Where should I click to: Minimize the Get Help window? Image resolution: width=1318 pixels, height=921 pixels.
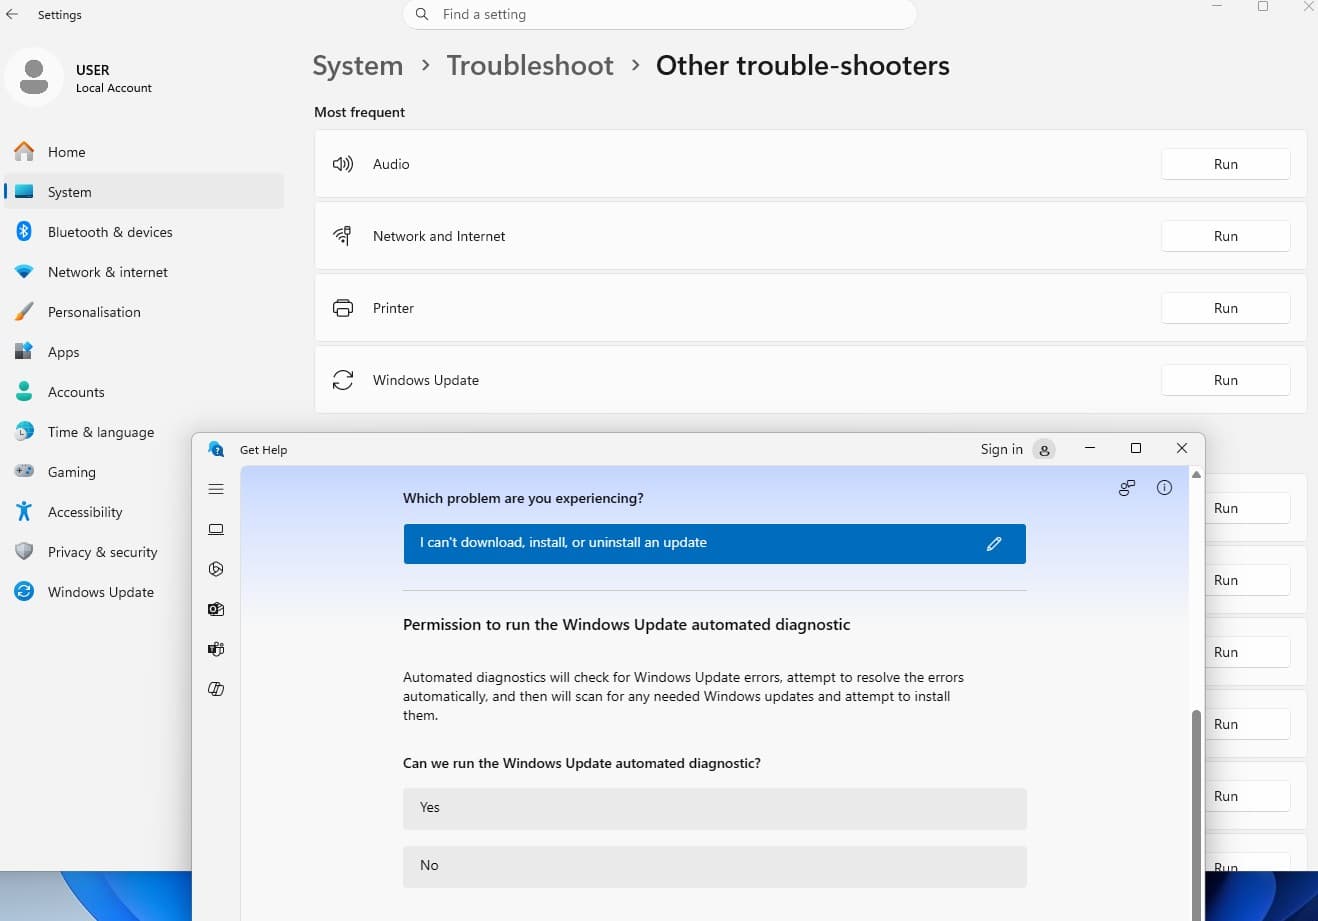[x=1090, y=448]
